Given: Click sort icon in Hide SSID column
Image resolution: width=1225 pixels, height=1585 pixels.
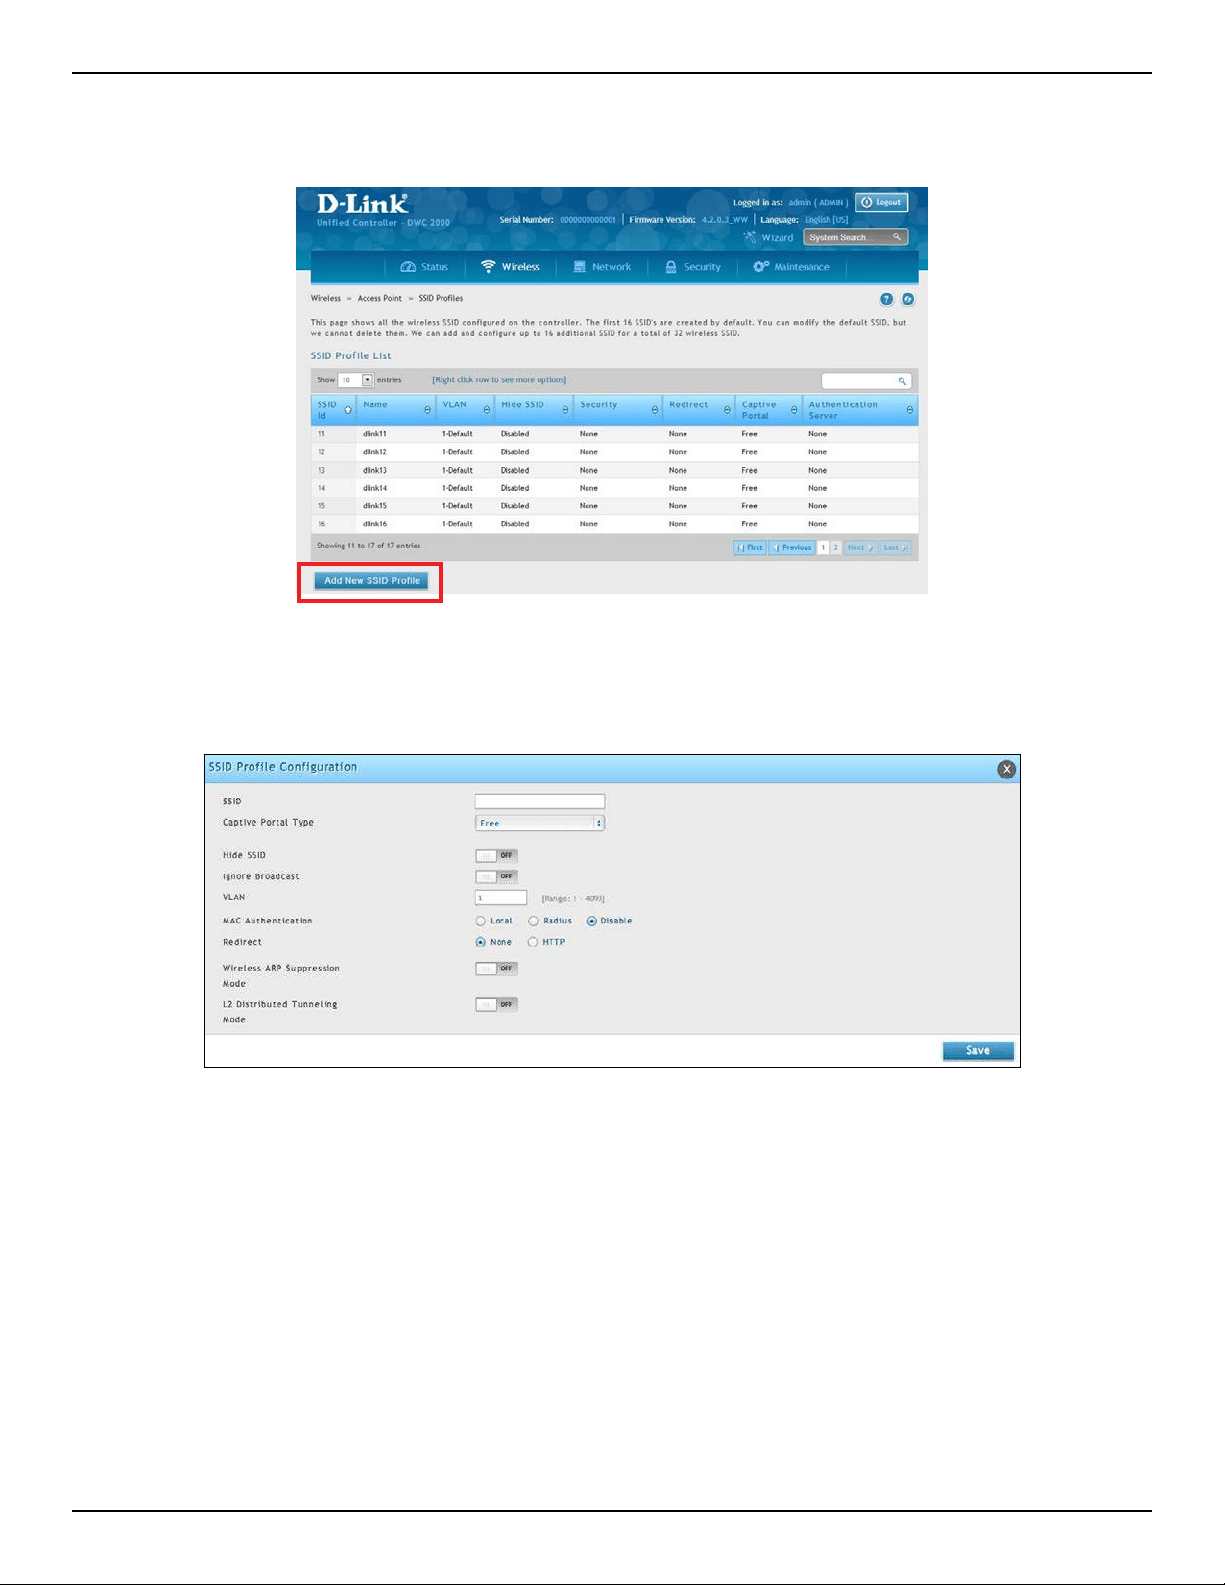Looking at the screenshot, I should [565, 410].
